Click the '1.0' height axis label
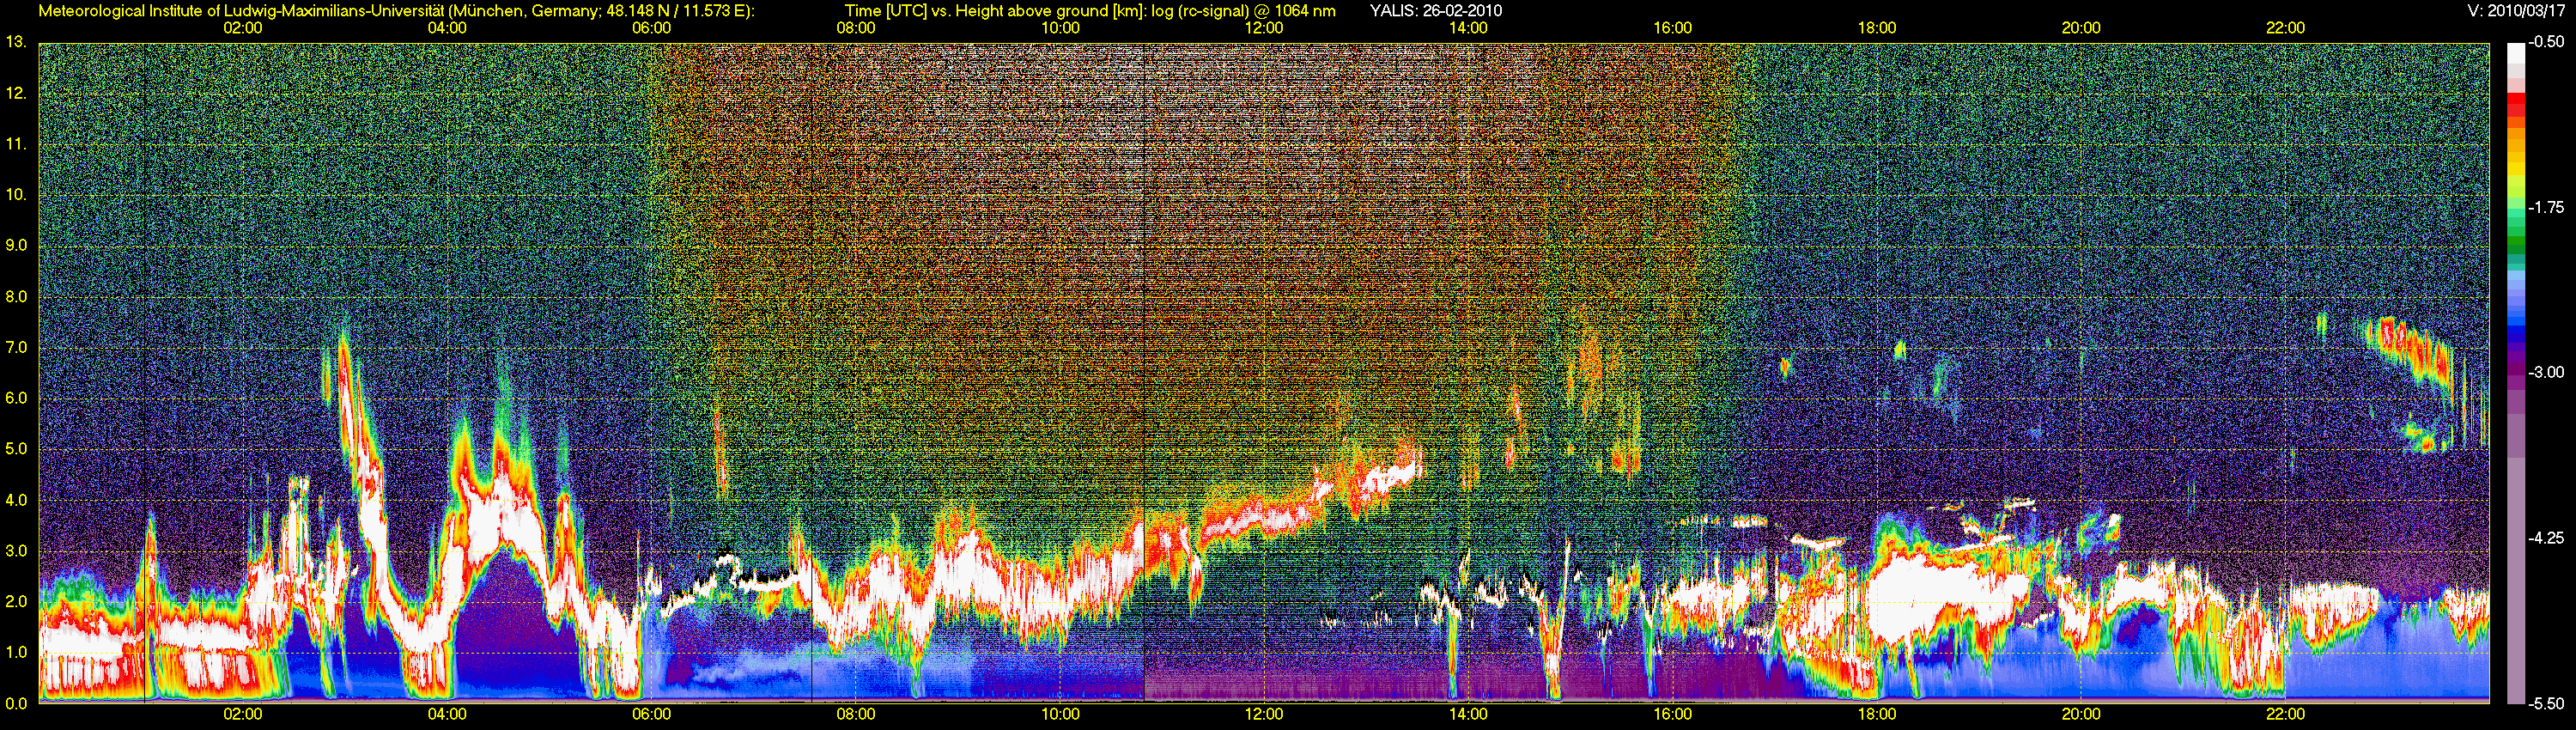The image size is (2576, 730). (15, 652)
